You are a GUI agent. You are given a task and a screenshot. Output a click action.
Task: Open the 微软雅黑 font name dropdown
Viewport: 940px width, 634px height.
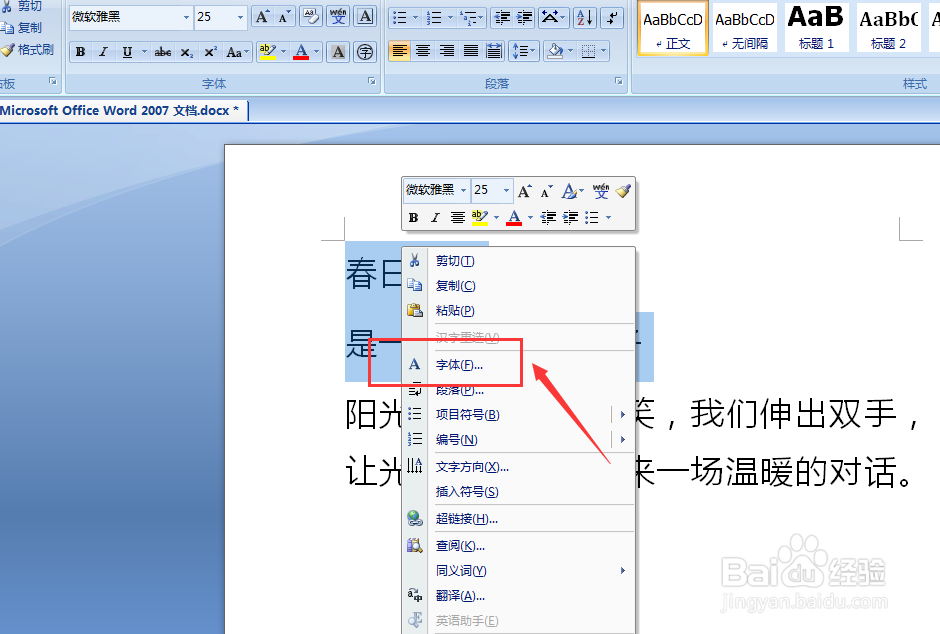click(187, 16)
